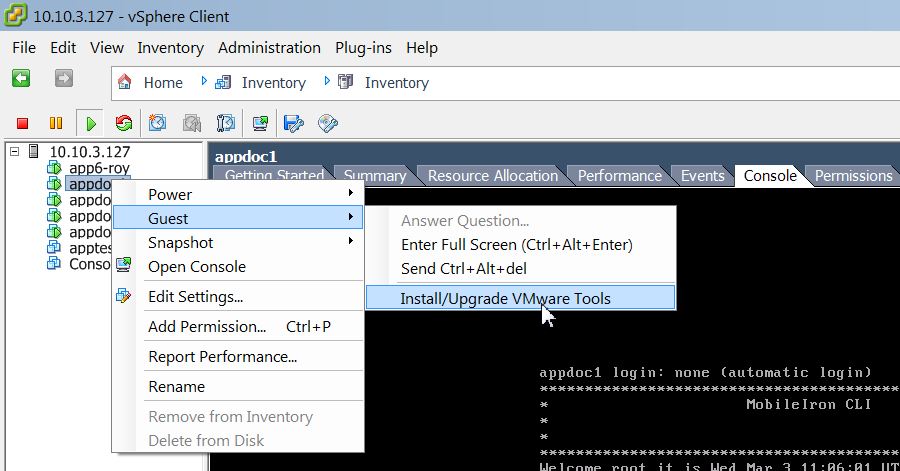The height and width of the screenshot is (471, 900).
Task: Click the arrow before the second Inventory breadcrumb
Action: [x=327, y=81]
